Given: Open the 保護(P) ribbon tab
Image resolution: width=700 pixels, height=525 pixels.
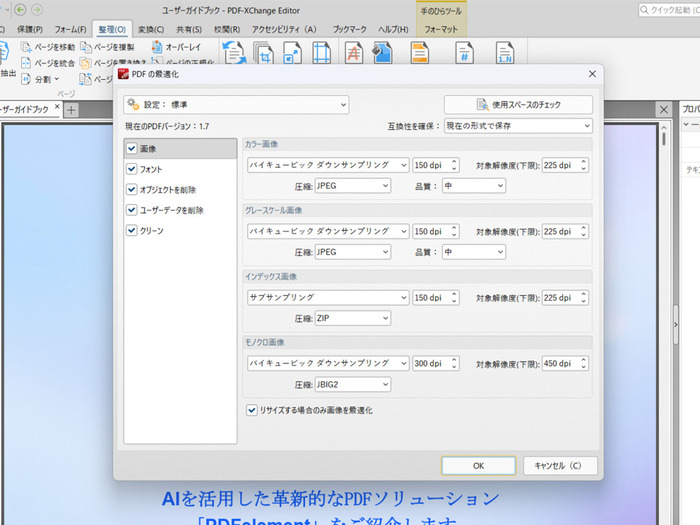Looking at the screenshot, I should click(x=29, y=29).
